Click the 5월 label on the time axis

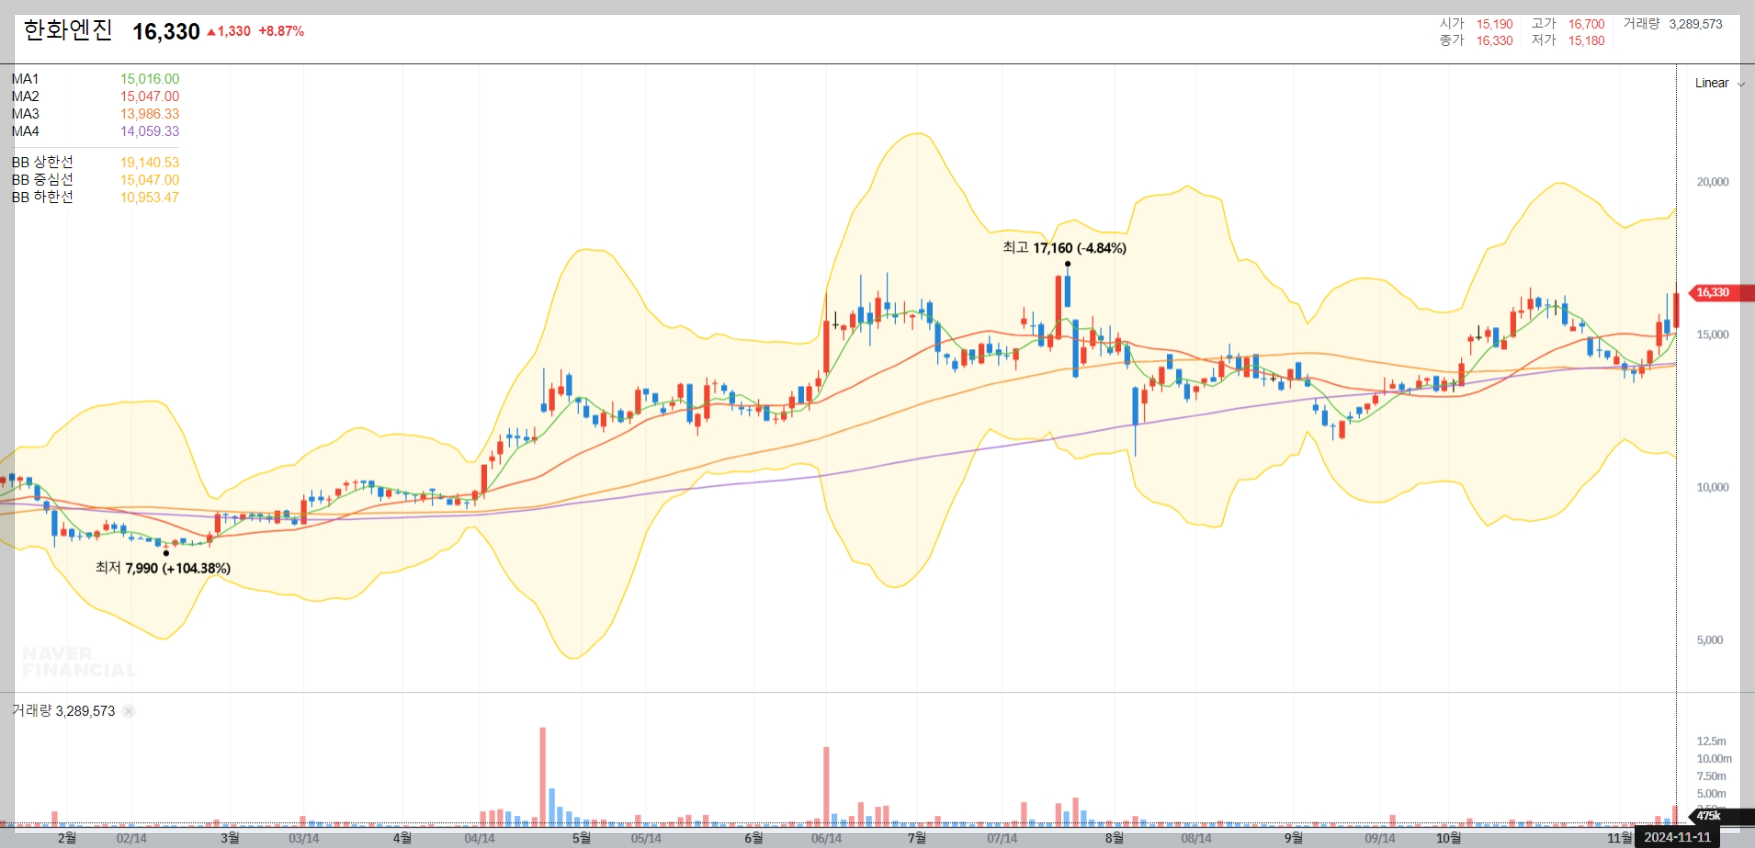click(x=581, y=838)
